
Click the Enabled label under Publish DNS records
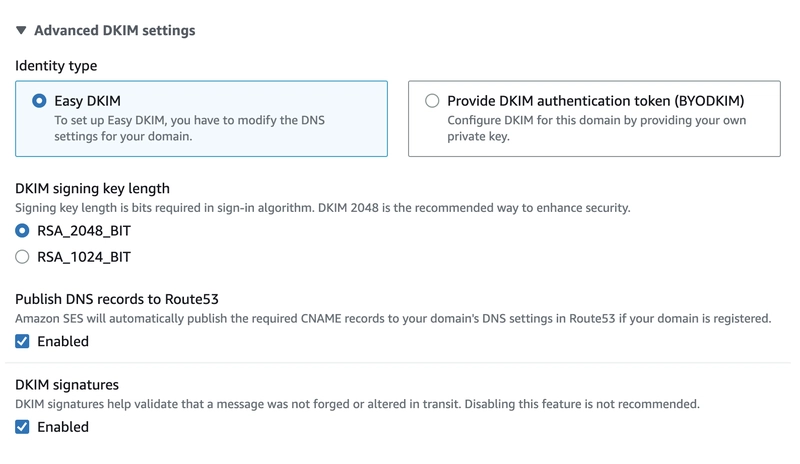[63, 341]
